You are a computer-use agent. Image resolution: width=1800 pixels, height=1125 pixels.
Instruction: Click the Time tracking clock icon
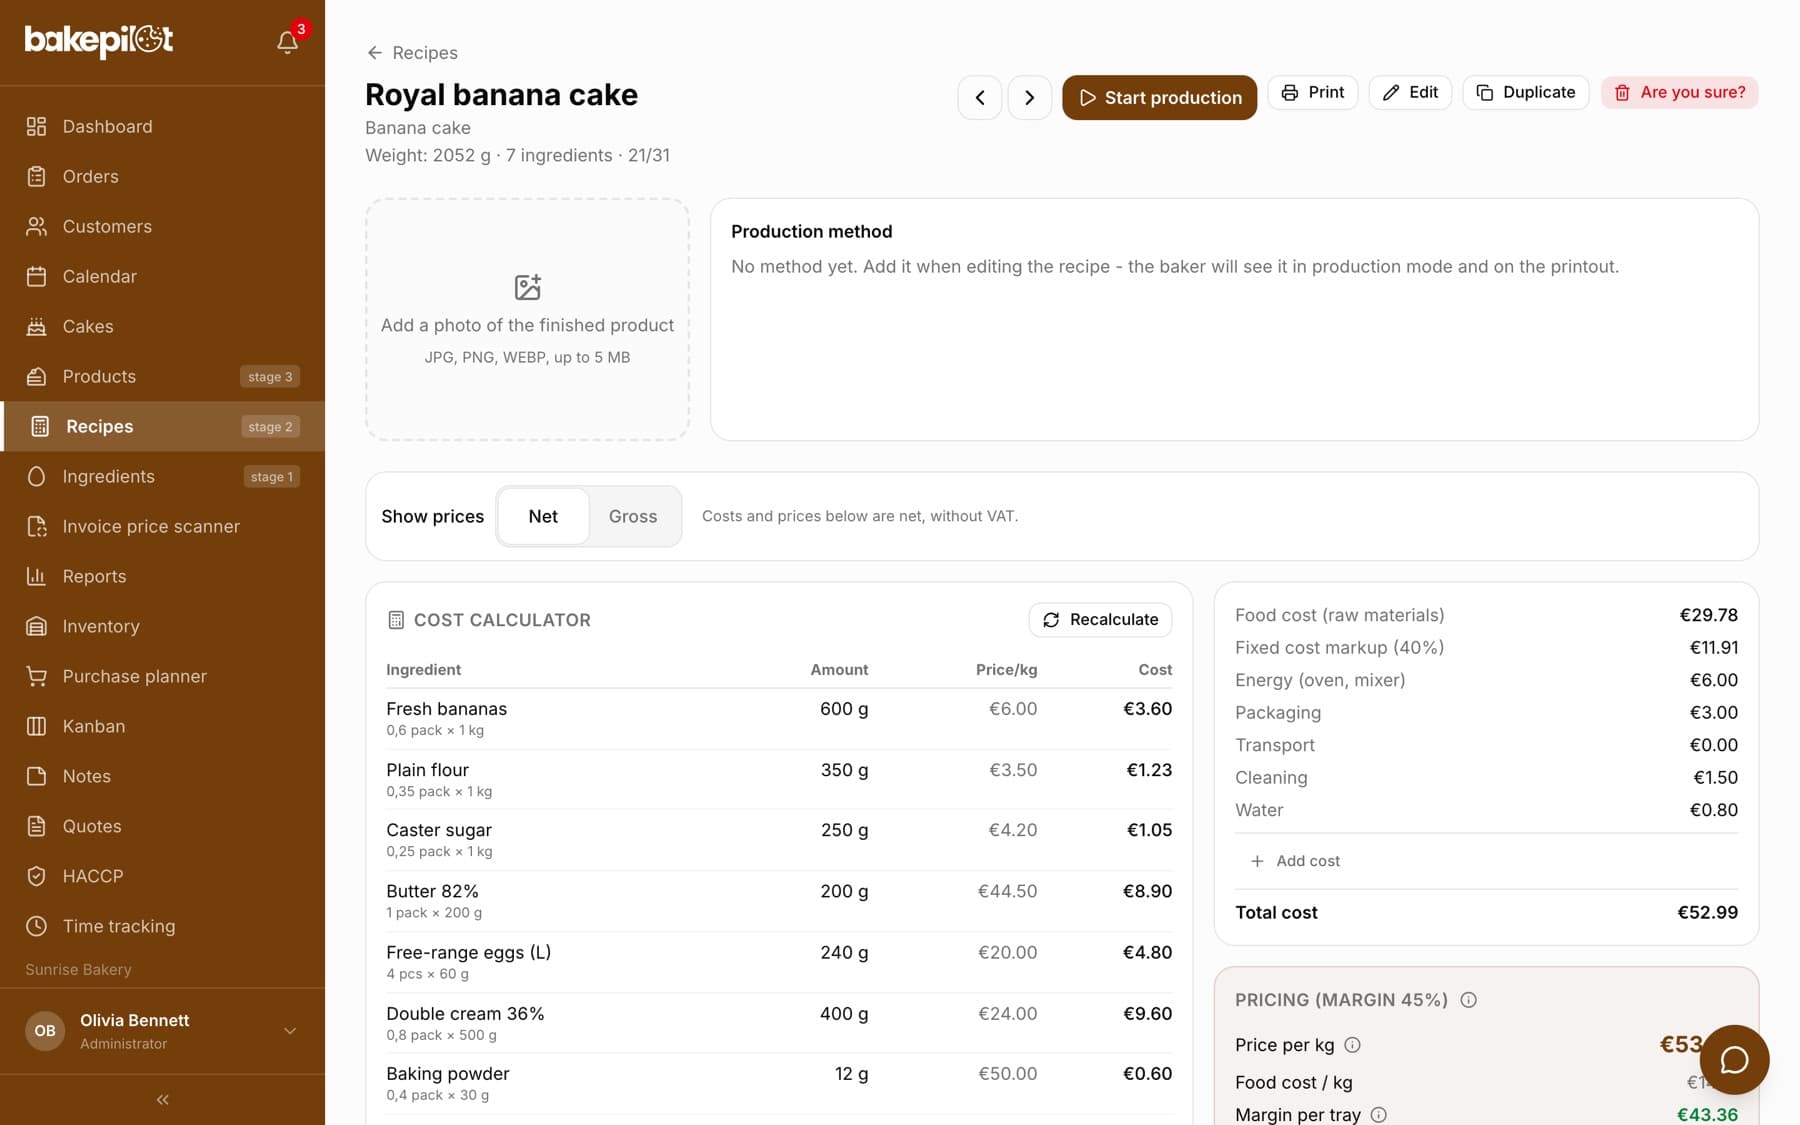[36, 926]
